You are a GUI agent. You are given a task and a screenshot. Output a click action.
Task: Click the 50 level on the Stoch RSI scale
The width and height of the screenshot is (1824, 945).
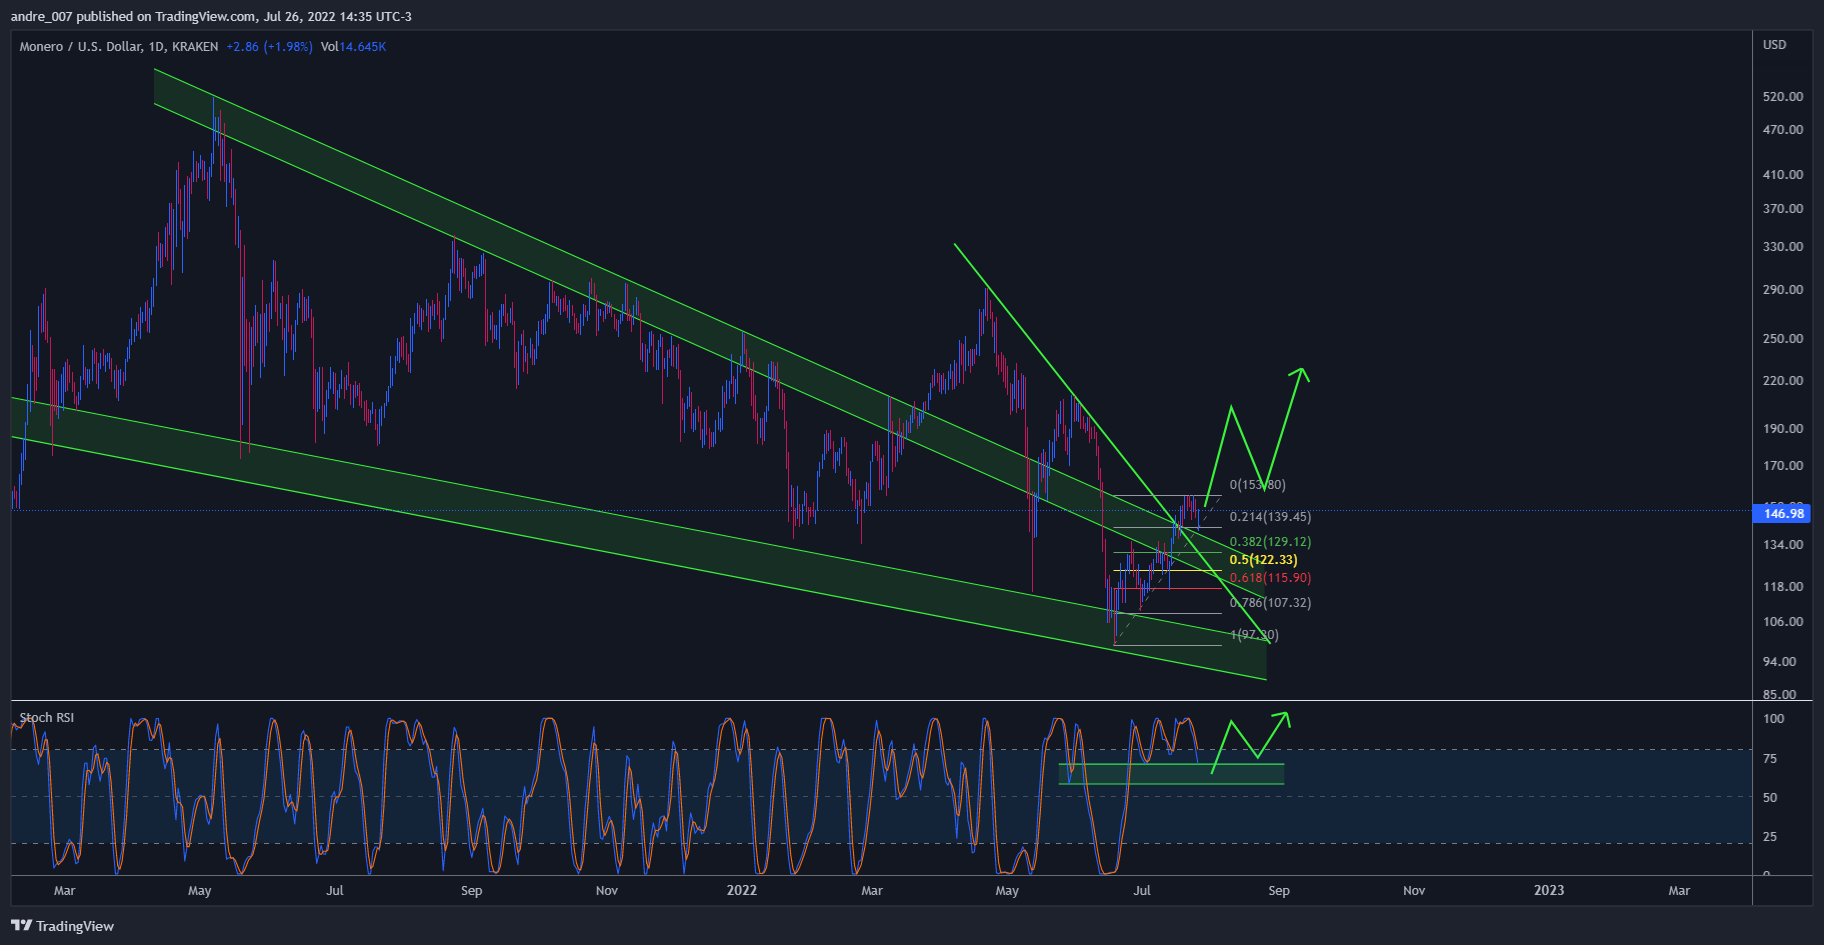(x=1770, y=798)
